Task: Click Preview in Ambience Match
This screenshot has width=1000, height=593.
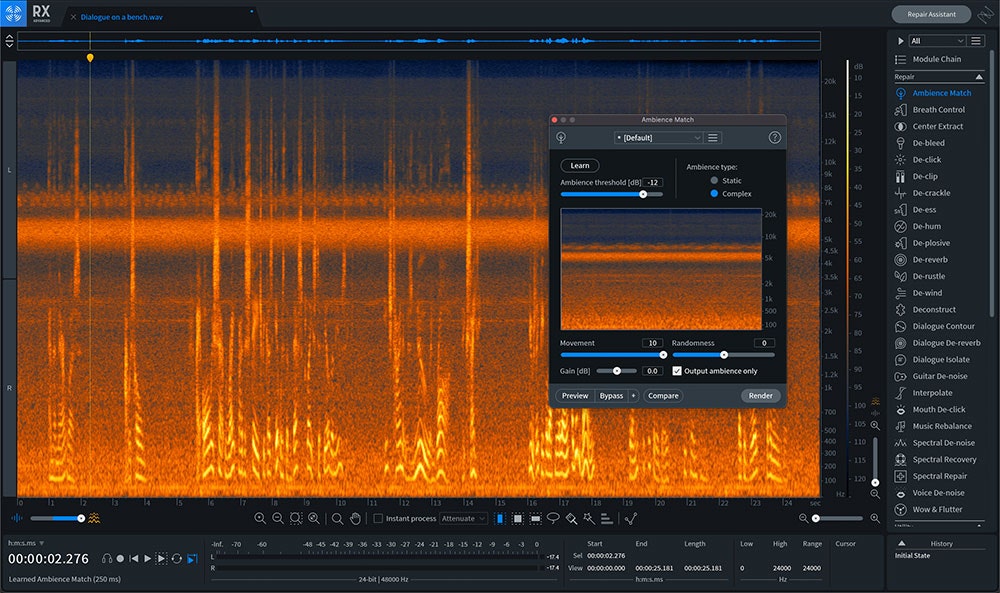Action: click(x=575, y=396)
